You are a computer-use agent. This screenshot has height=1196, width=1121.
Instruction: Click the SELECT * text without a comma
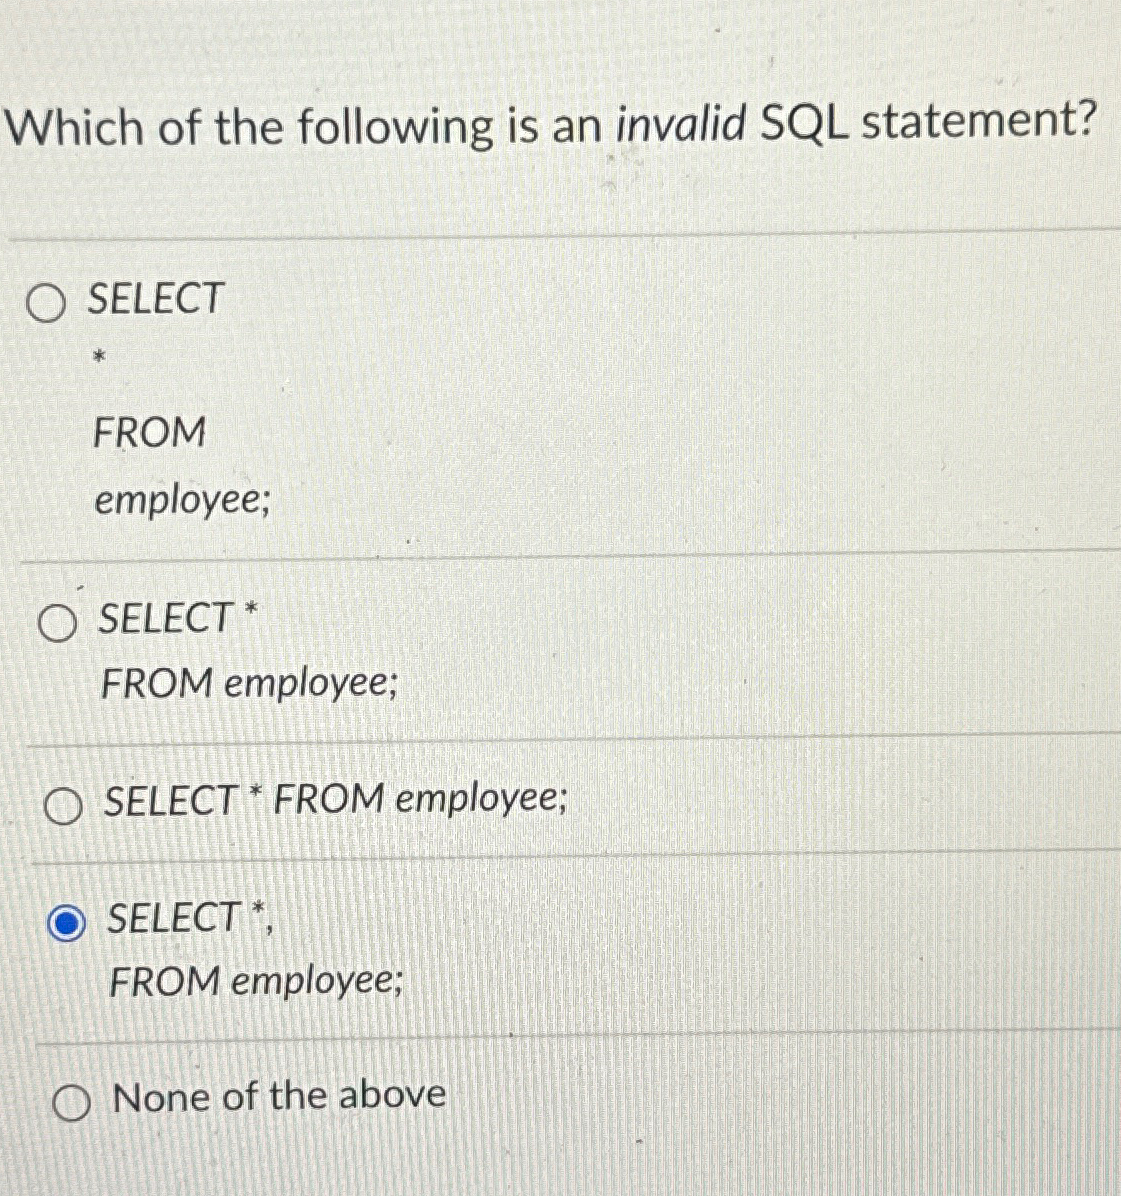[178, 617]
